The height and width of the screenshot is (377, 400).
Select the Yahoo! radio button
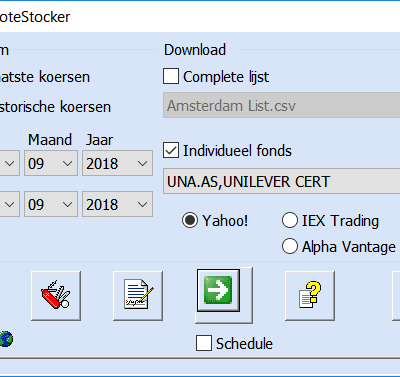190,220
